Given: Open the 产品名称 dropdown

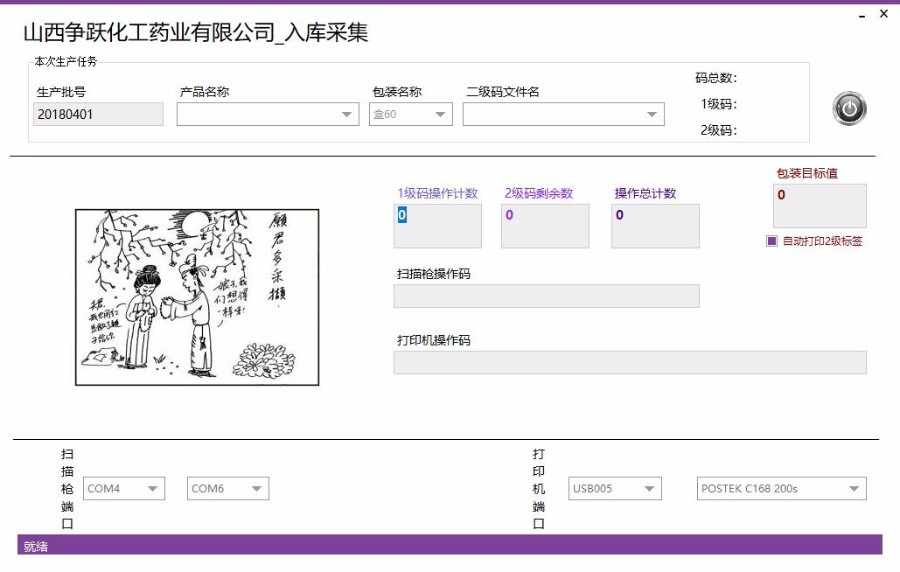Looking at the screenshot, I should click(x=267, y=114).
